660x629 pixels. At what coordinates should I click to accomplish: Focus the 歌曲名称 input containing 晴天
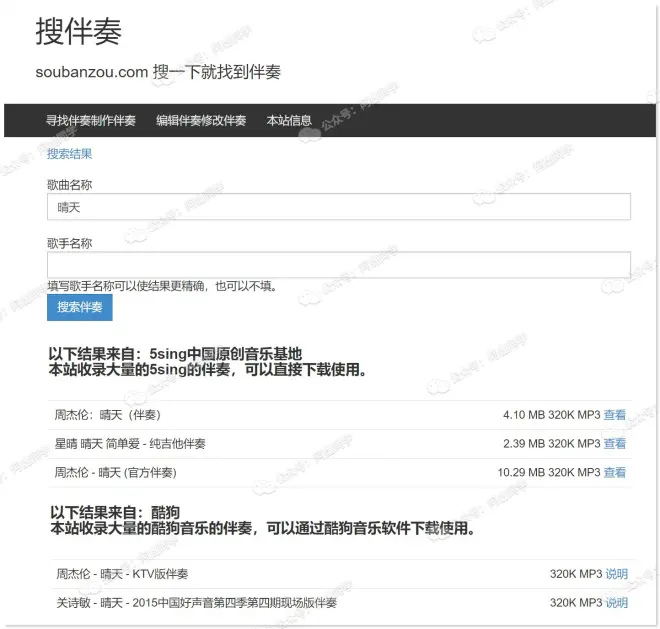click(338, 207)
